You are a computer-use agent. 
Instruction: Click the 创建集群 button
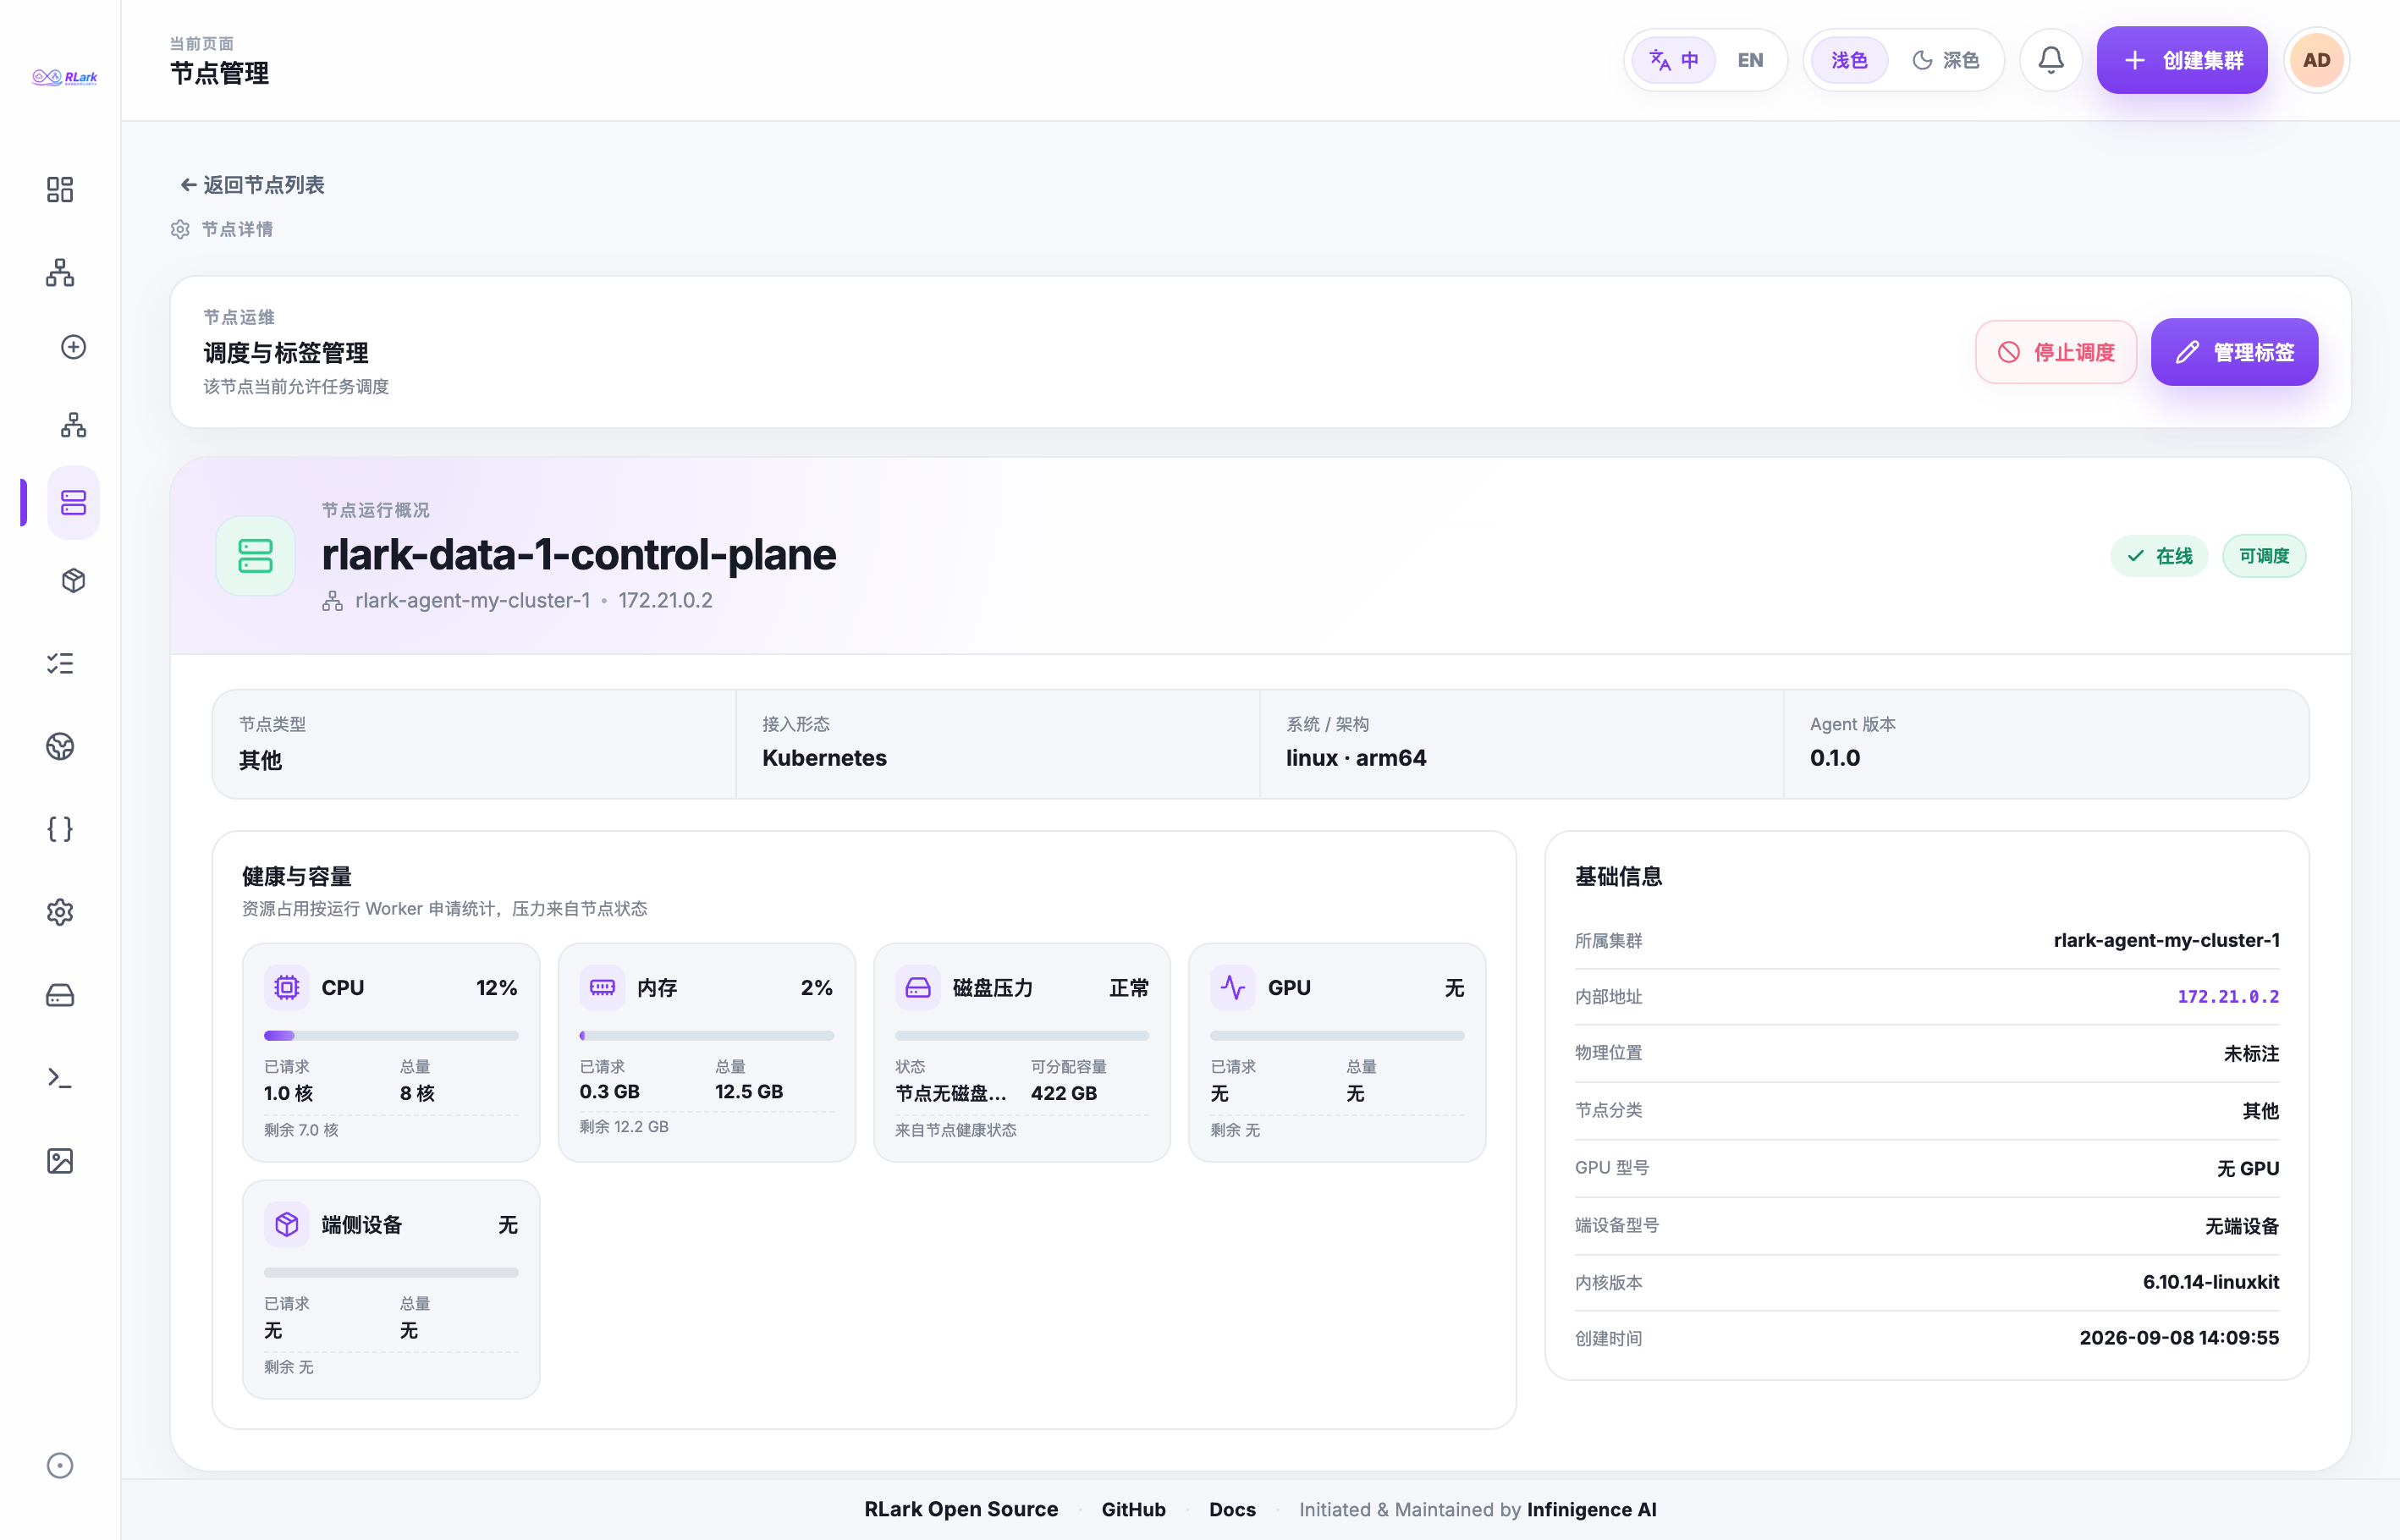[2182, 60]
